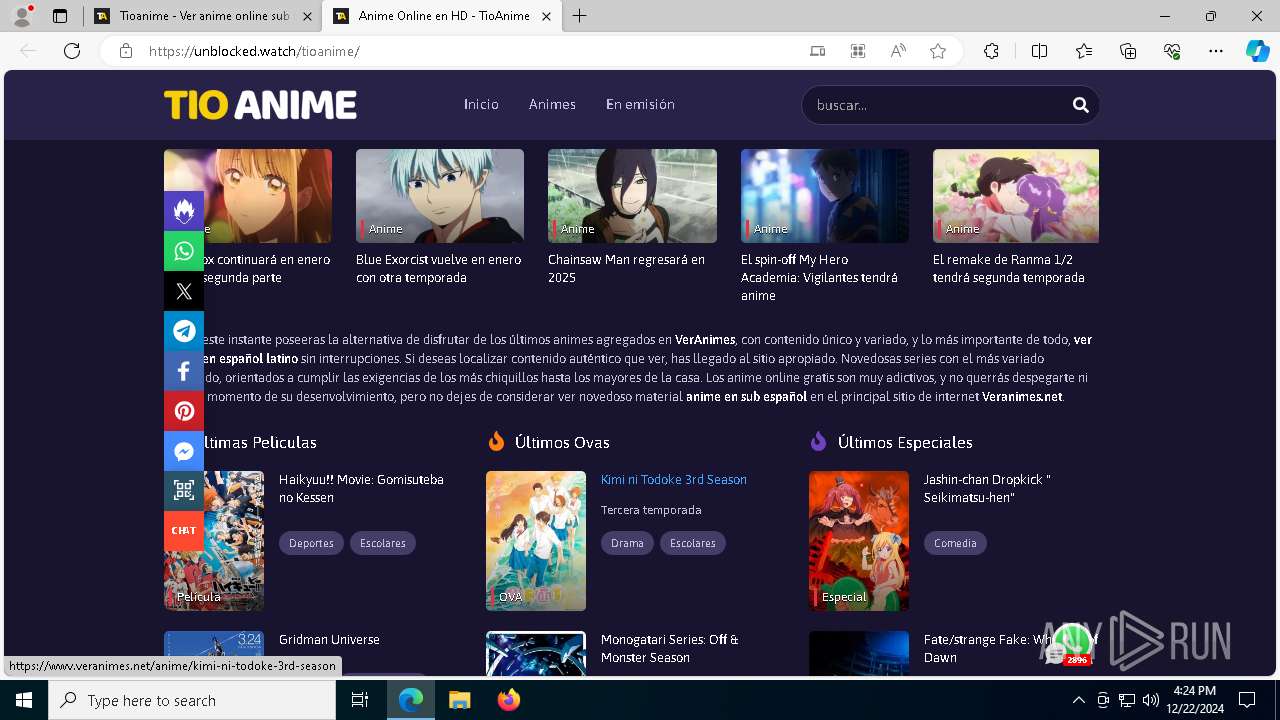Open Ranma 1/2 remake thumbnail
Viewport: 1280px width, 720px height.
click(x=1016, y=196)
